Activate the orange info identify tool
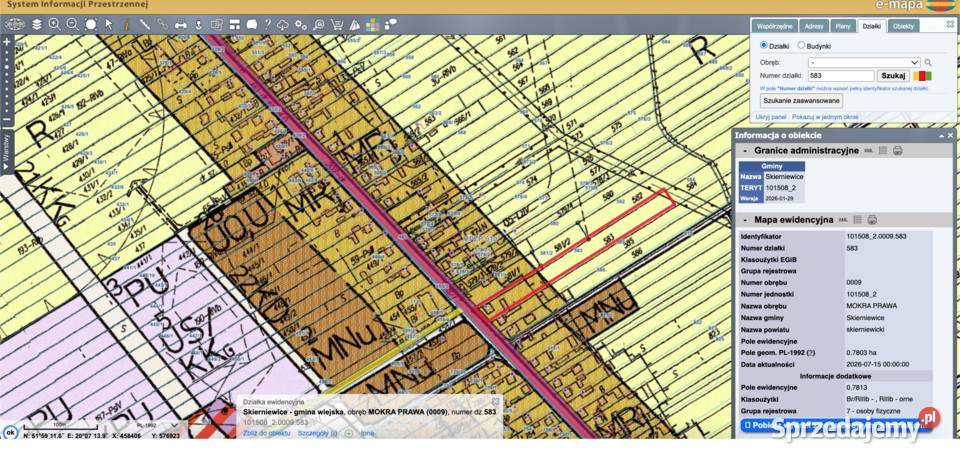This screenshot has height=462, width=960. 126,24
